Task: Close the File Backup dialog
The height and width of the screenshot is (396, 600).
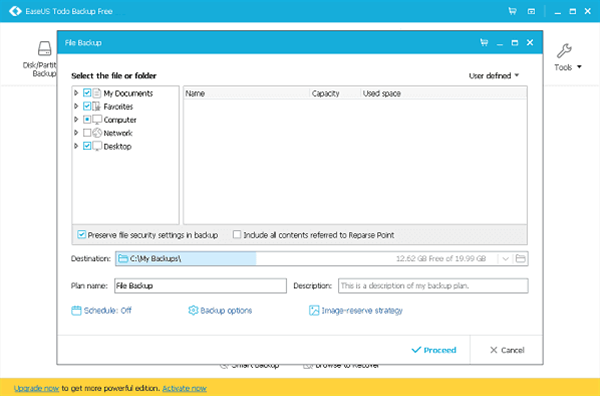Action: 530,42
